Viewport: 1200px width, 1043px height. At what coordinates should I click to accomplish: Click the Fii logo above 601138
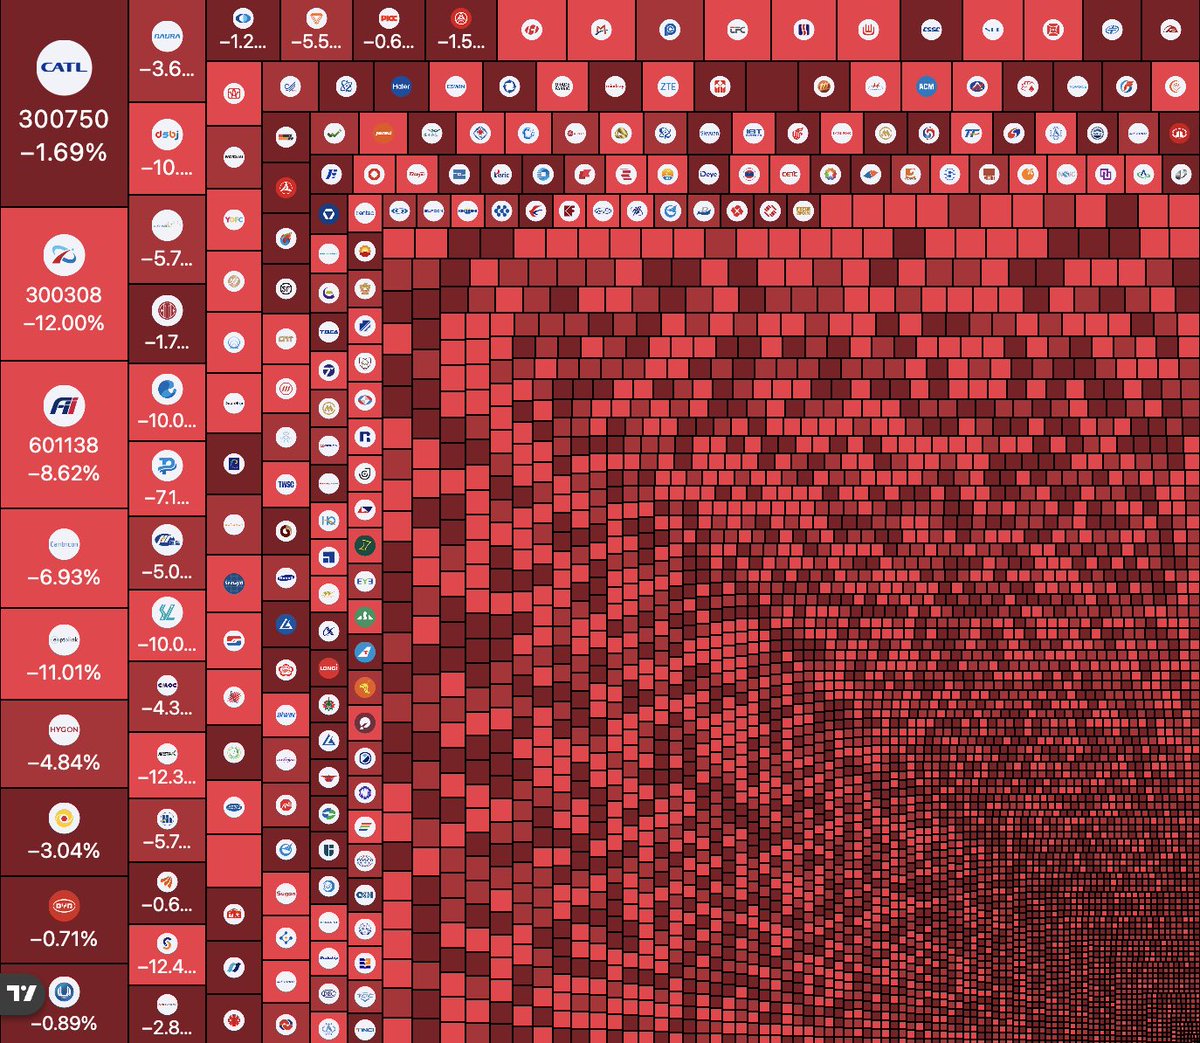click(x=64, y=406)
